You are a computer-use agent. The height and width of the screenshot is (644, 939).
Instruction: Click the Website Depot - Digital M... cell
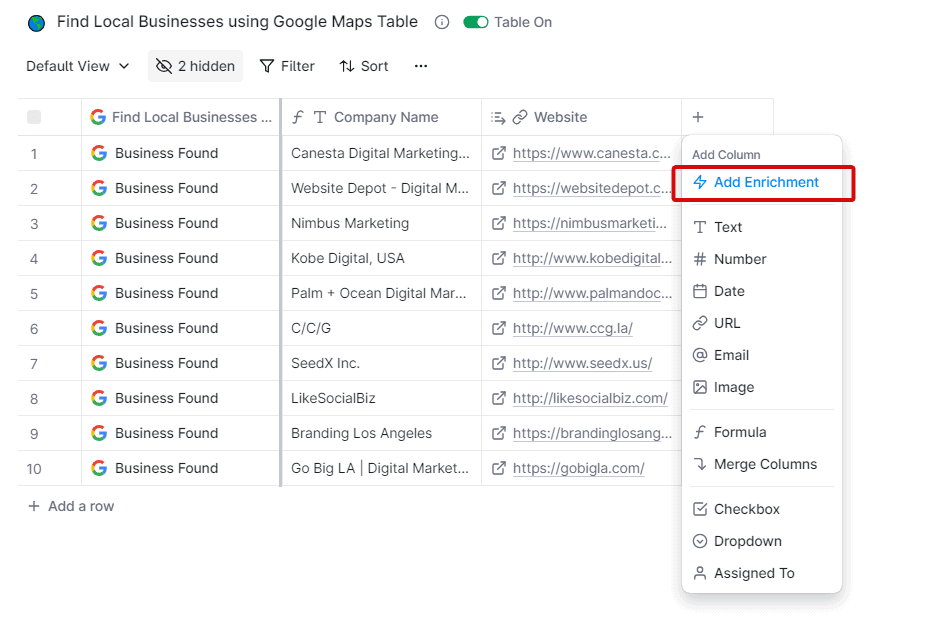(381, 188)
